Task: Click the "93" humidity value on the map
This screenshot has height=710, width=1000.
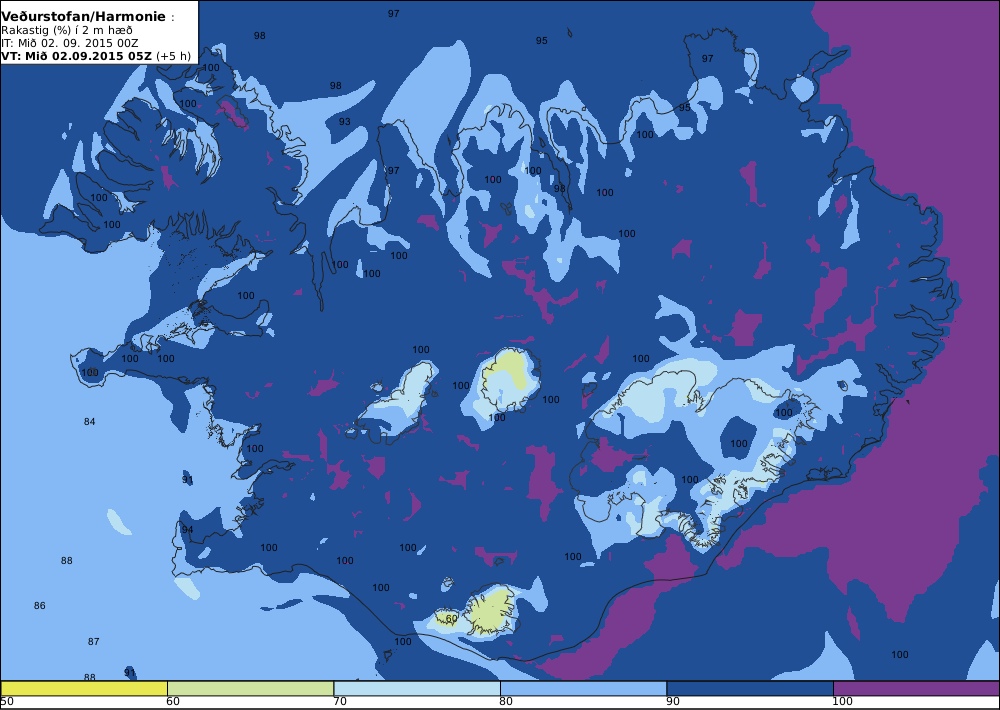Action: click(x=344, y=122)
